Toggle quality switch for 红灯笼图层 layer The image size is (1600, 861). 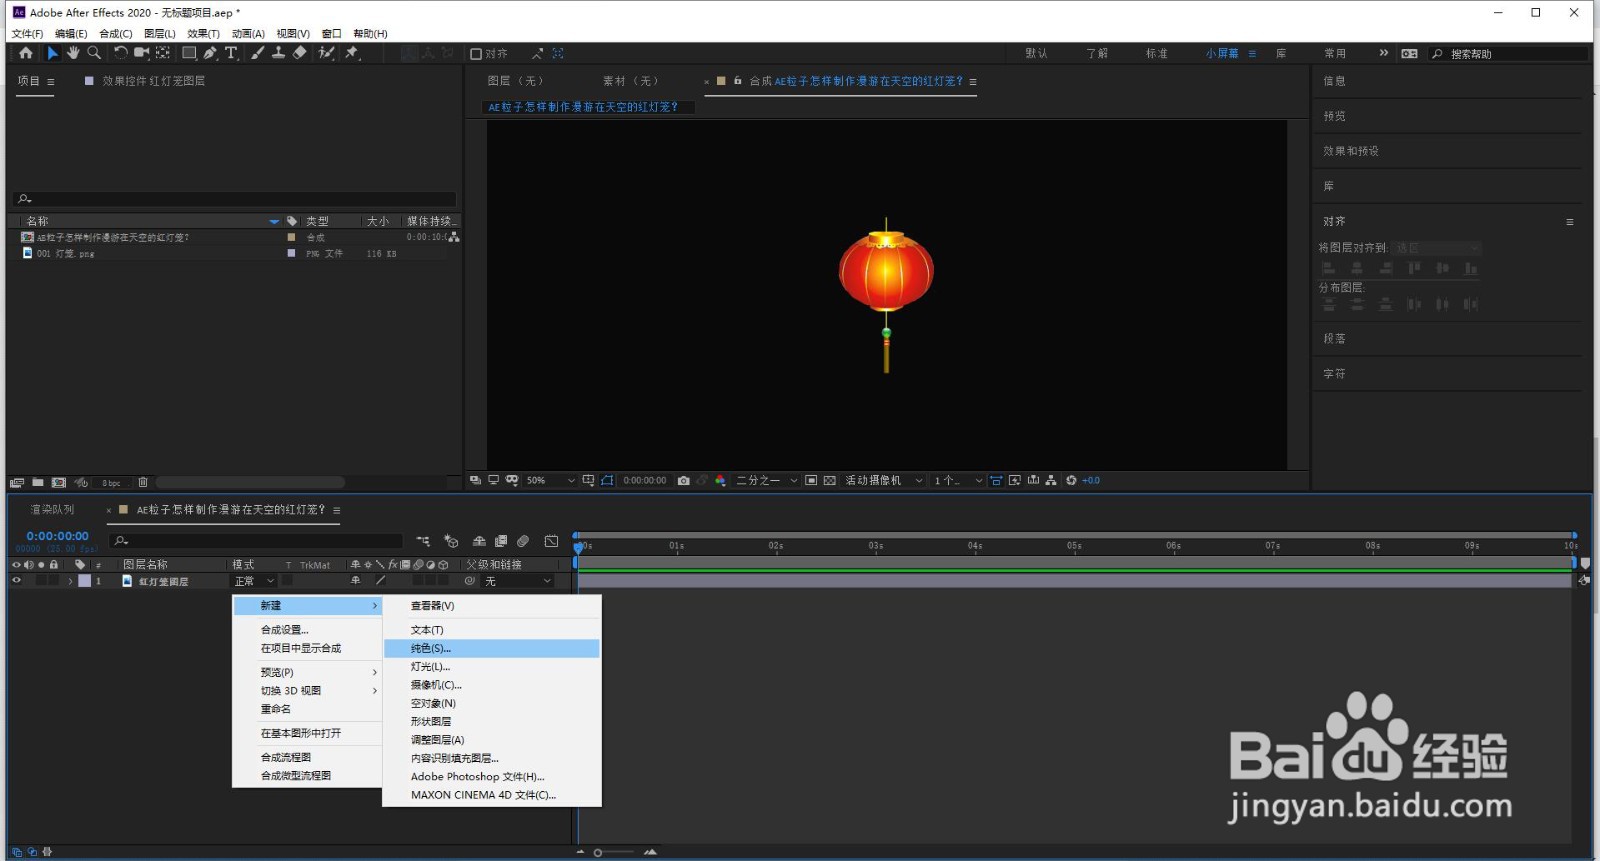point(380,581)
